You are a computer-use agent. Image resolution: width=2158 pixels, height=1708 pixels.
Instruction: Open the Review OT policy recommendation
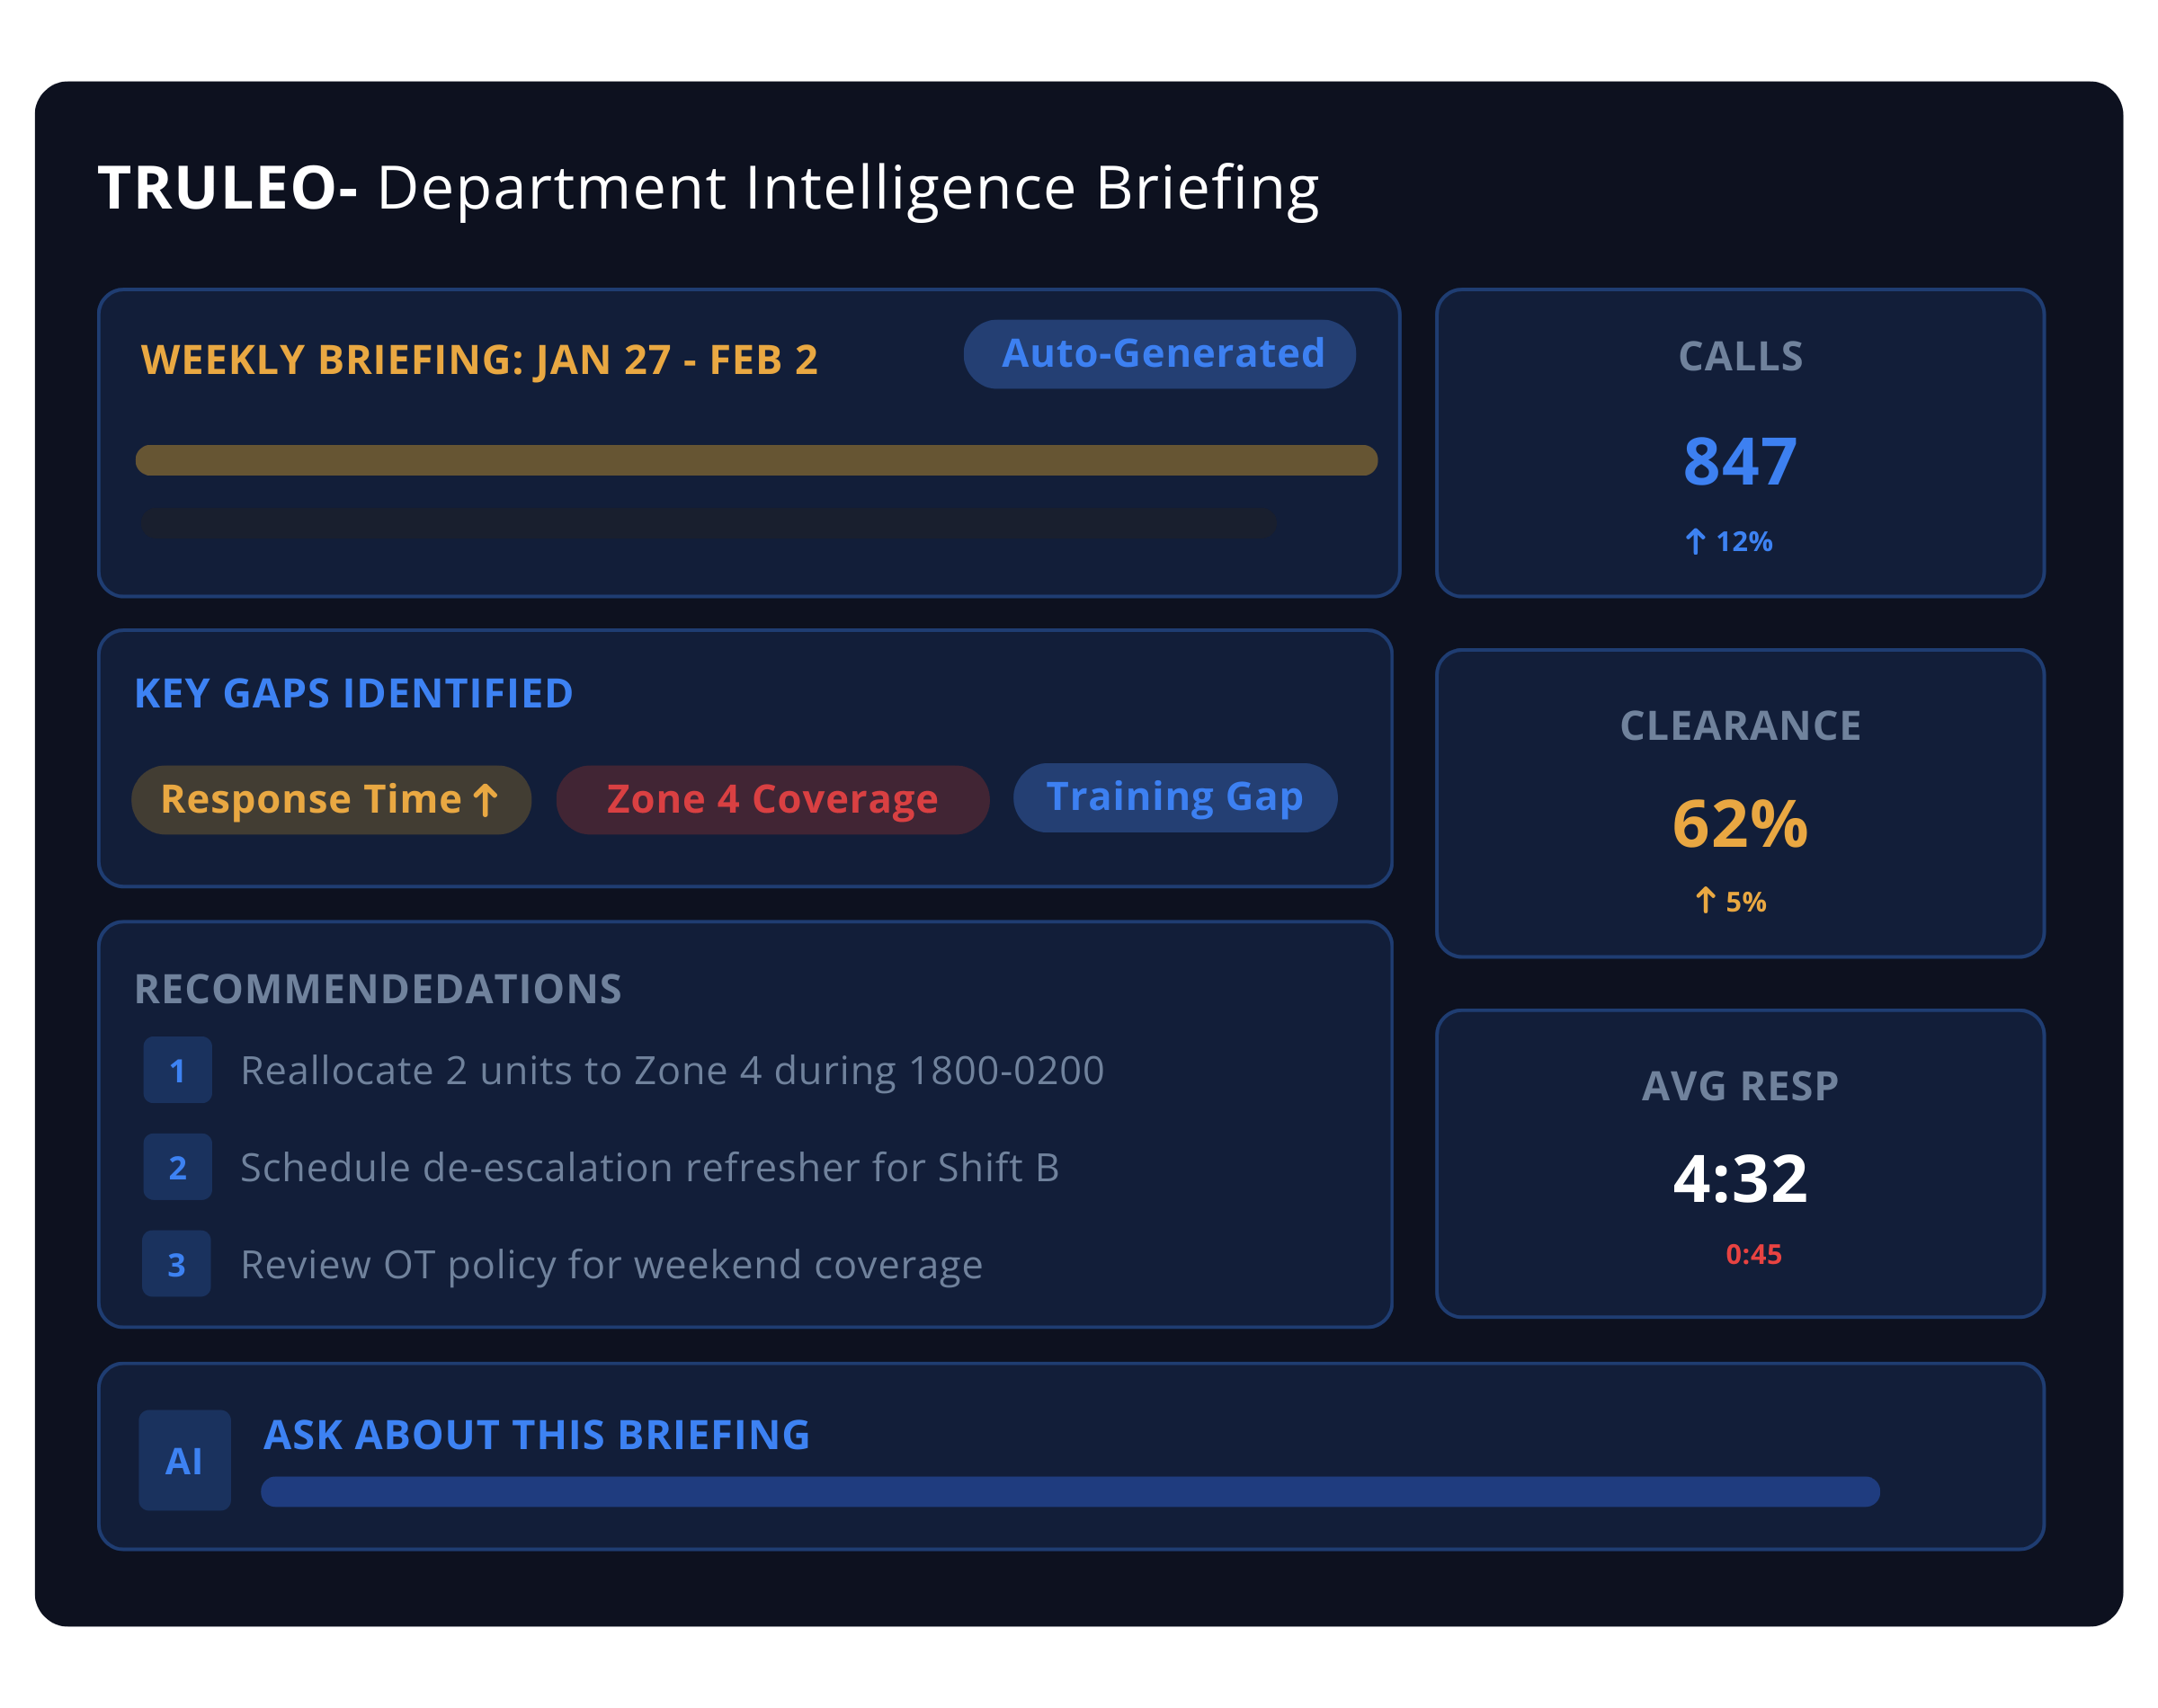click(x=611, y=1264)
